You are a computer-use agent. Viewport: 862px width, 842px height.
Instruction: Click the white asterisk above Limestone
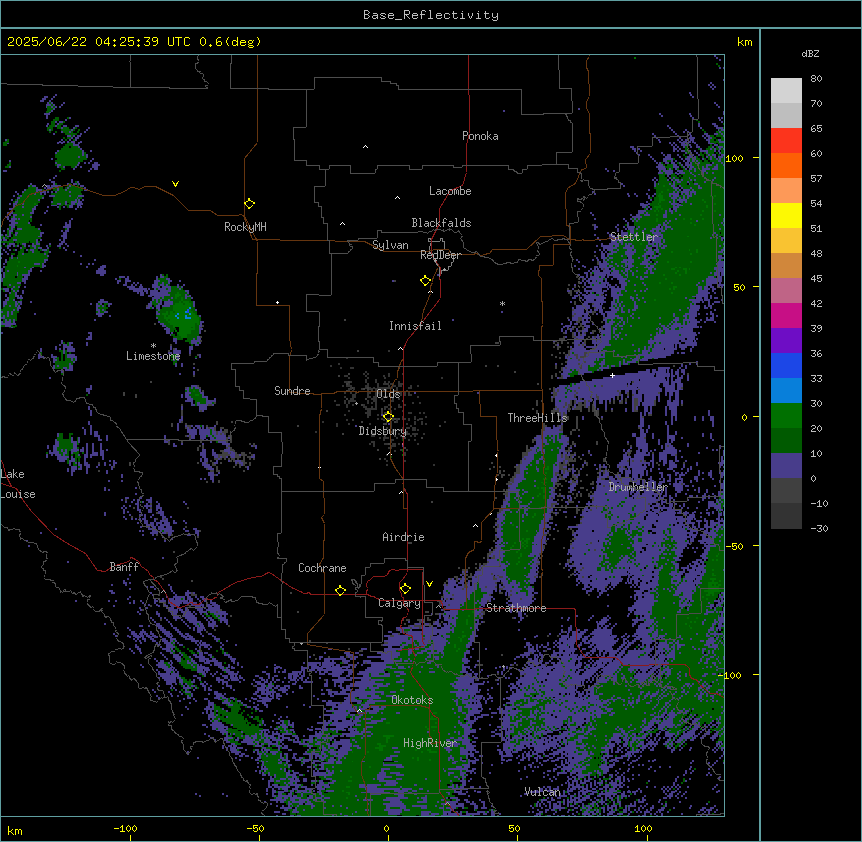[x=153, y=346]
